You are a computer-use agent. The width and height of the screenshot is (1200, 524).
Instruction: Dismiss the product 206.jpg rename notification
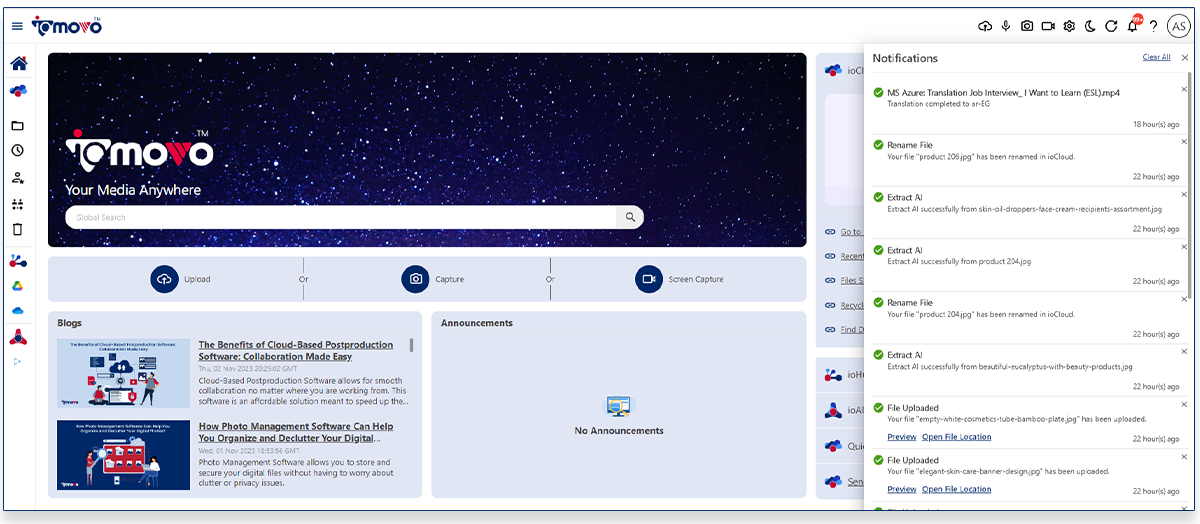coord(1185,142)
